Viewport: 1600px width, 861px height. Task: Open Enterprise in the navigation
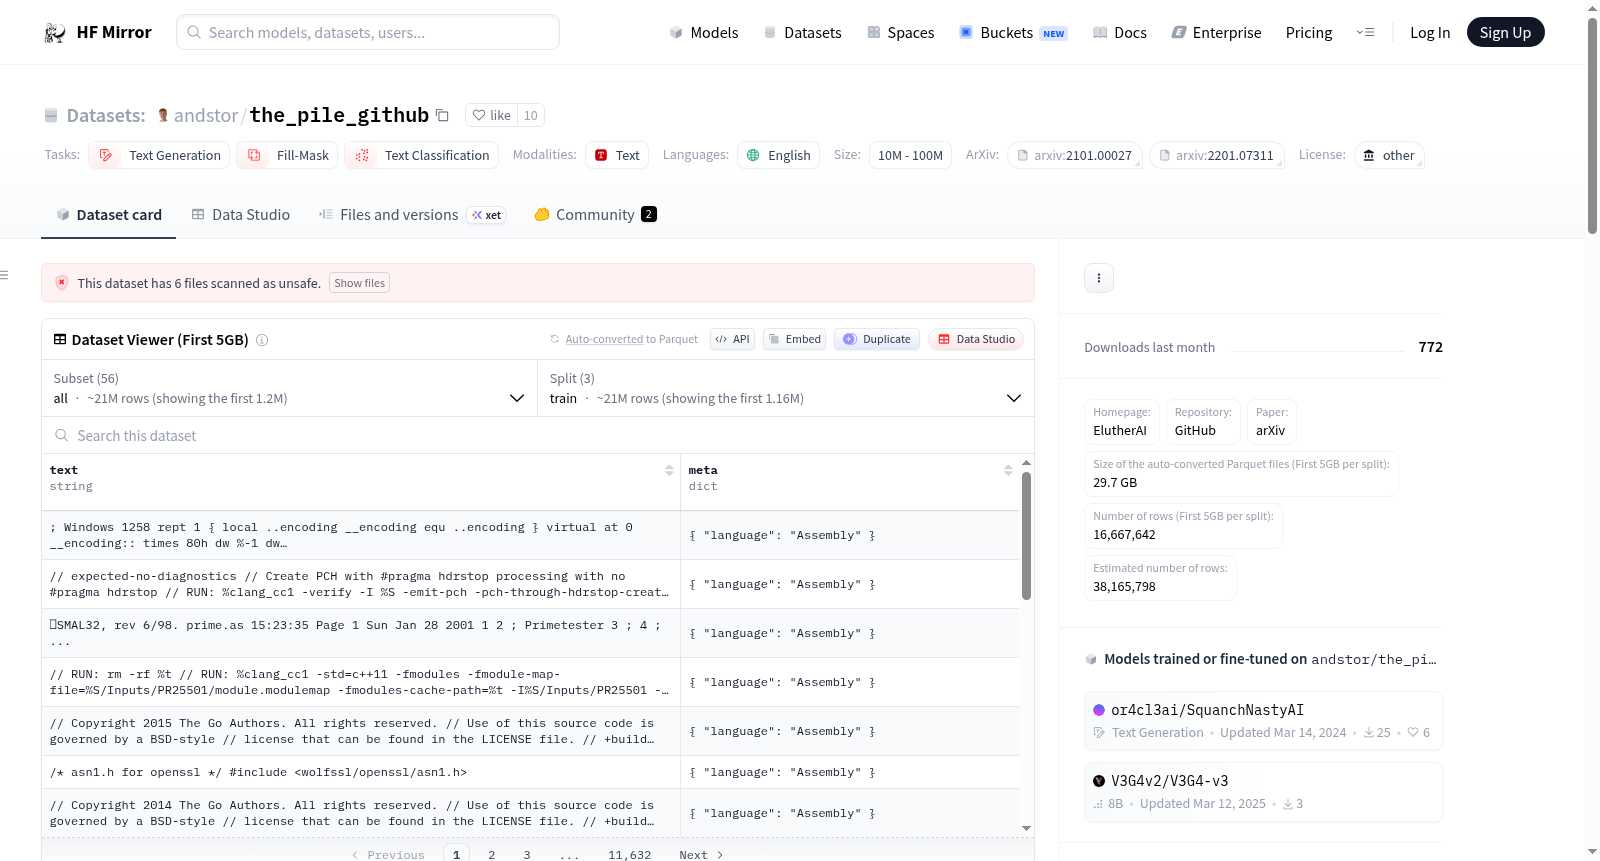coord(1216,33)
